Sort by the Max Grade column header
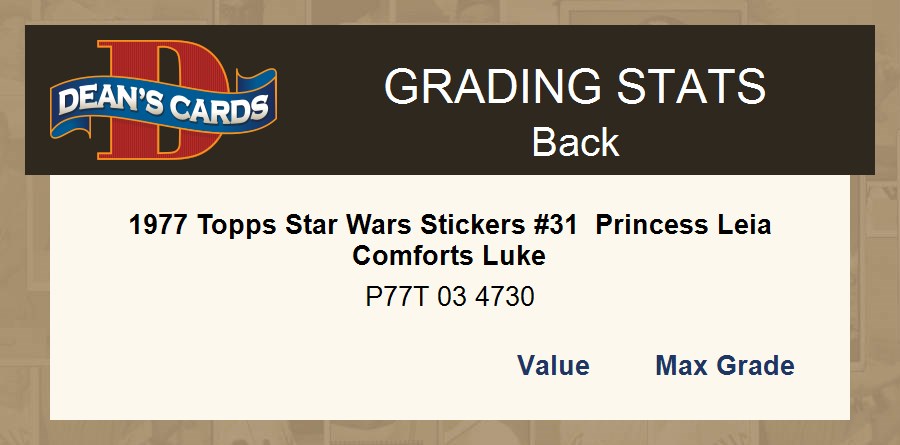900x445 pixels. click(x=724, y=366)
